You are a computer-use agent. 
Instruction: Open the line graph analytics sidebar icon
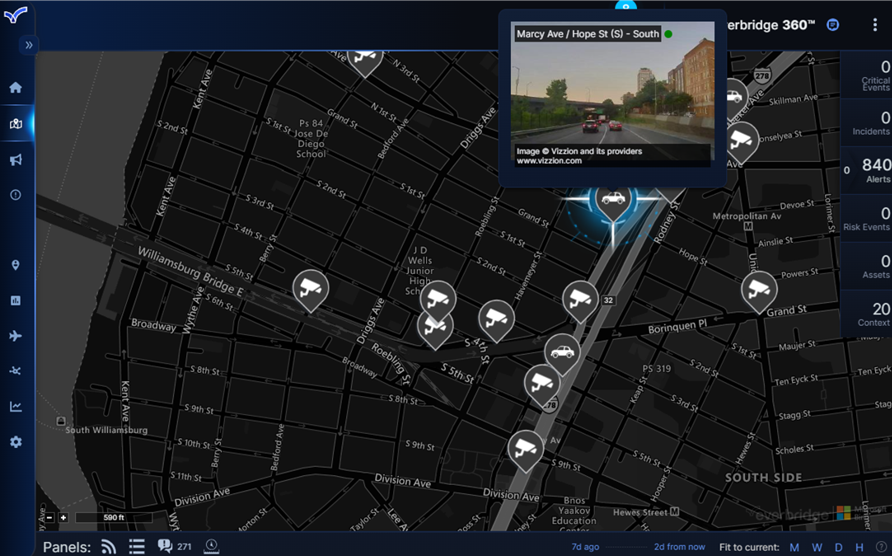click(15, 406)
